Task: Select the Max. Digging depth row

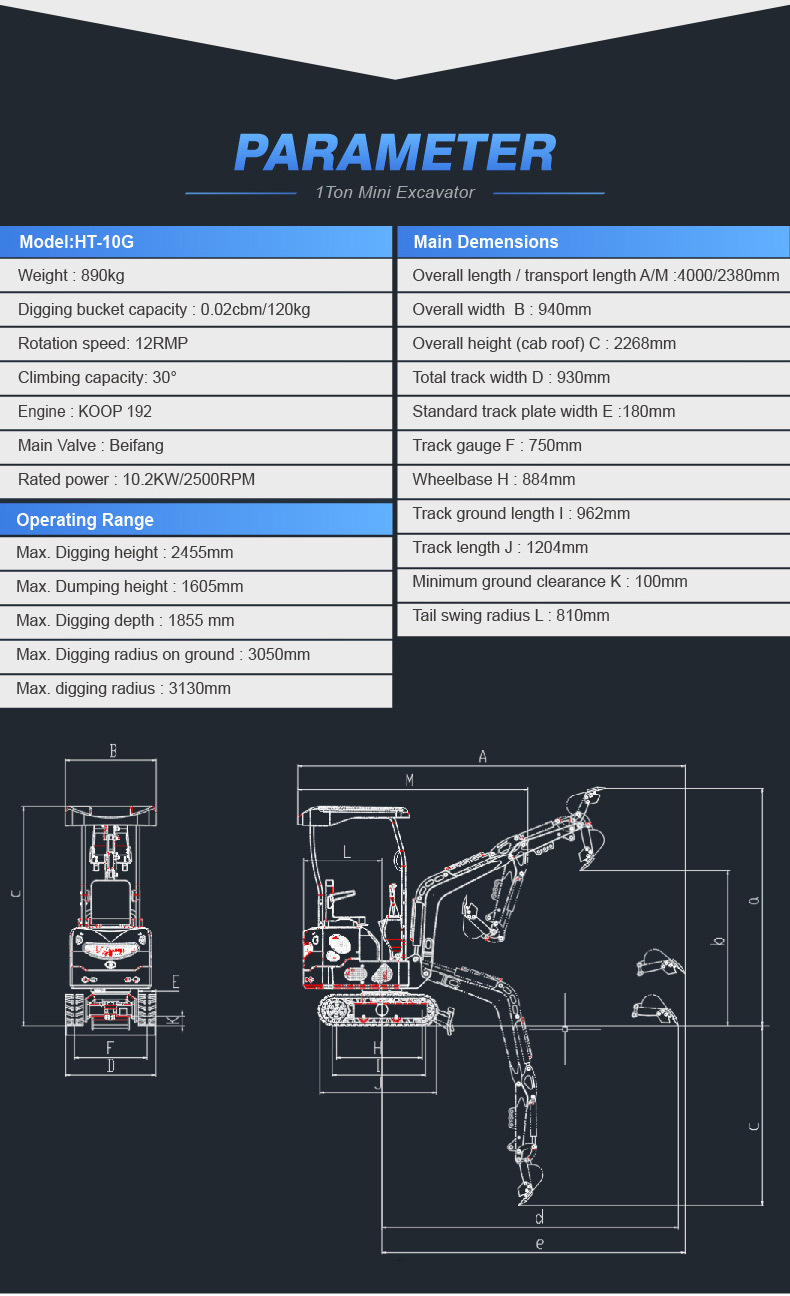Action: click(196, 621)
